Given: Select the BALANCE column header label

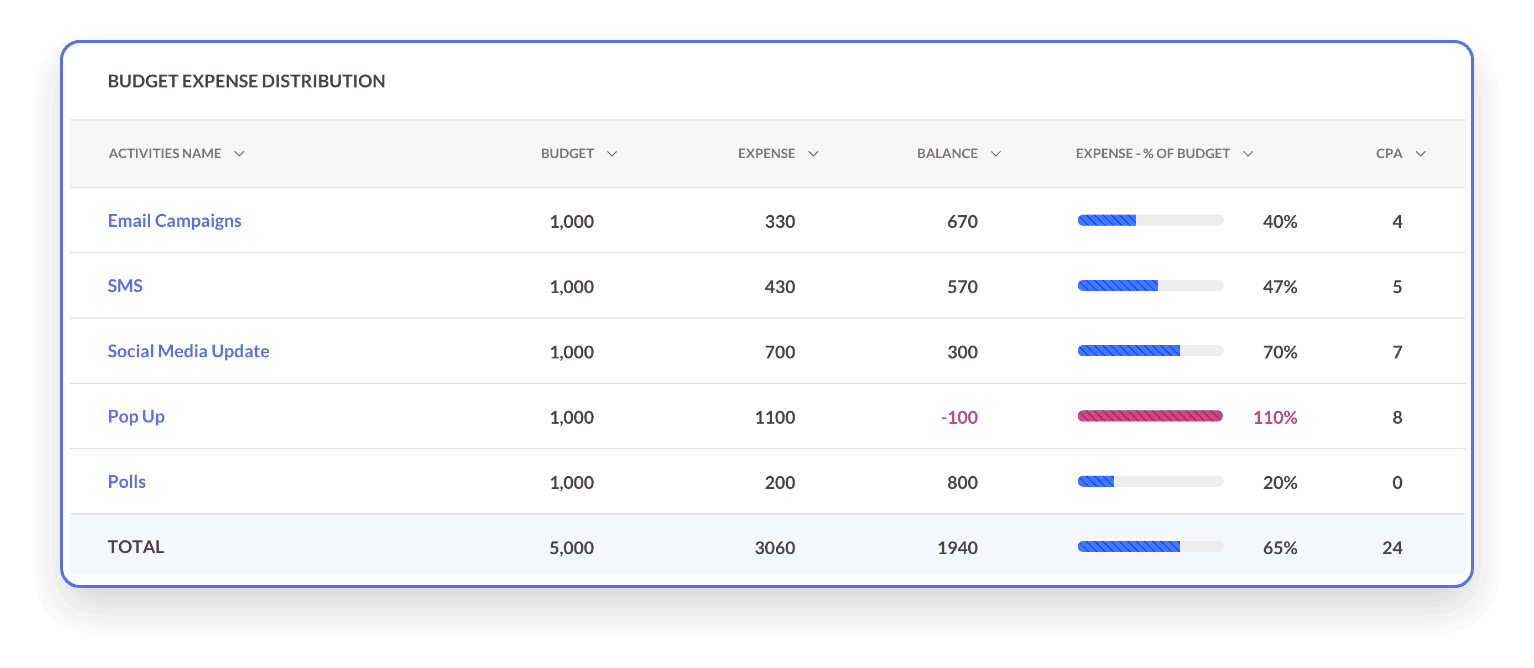Looking at the screenshot, I should point(948,154).
